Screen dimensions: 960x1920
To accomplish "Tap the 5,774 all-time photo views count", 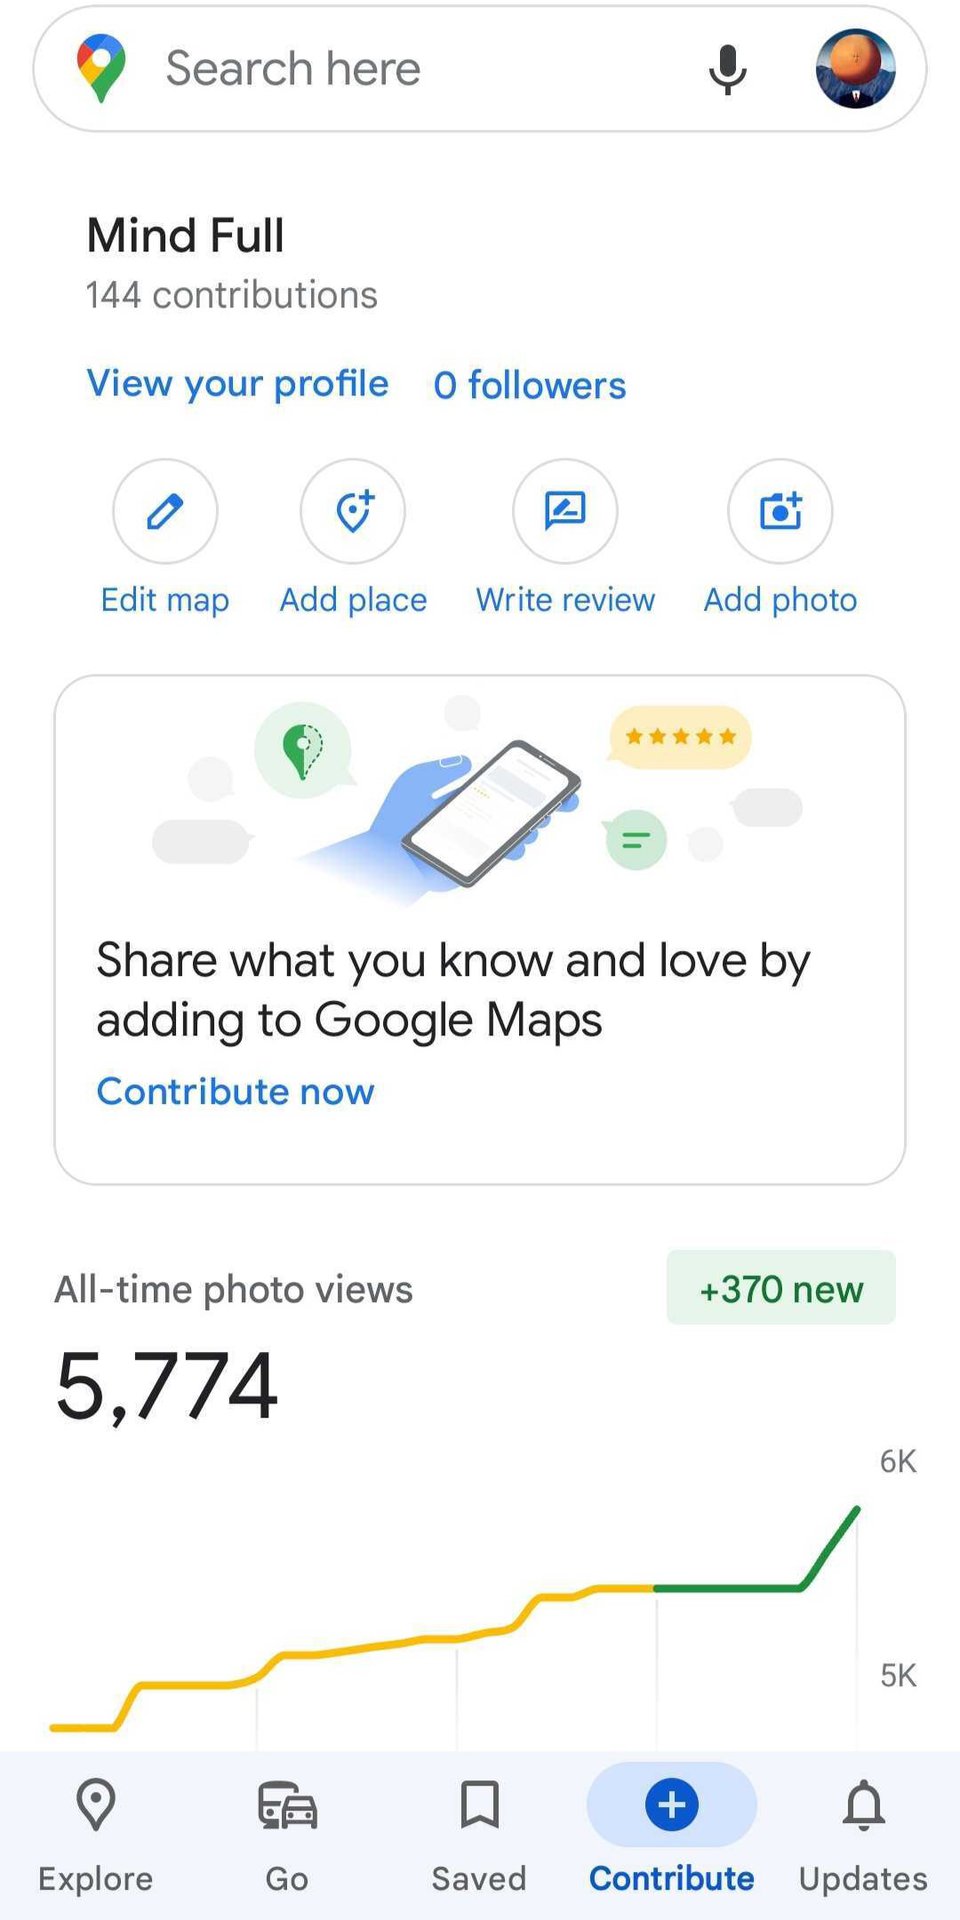I will tap(167, 1386).
